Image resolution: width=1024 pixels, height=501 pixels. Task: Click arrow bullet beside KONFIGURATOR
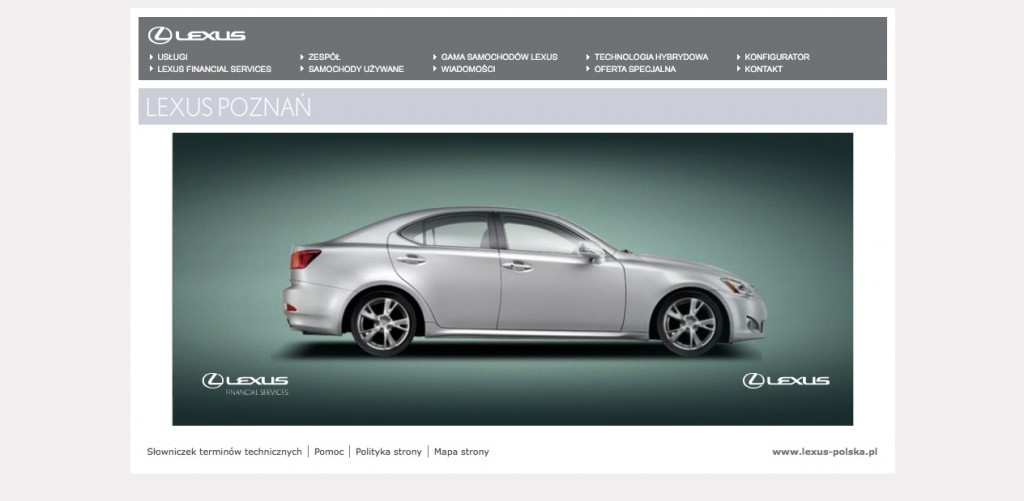pos(739,57)
